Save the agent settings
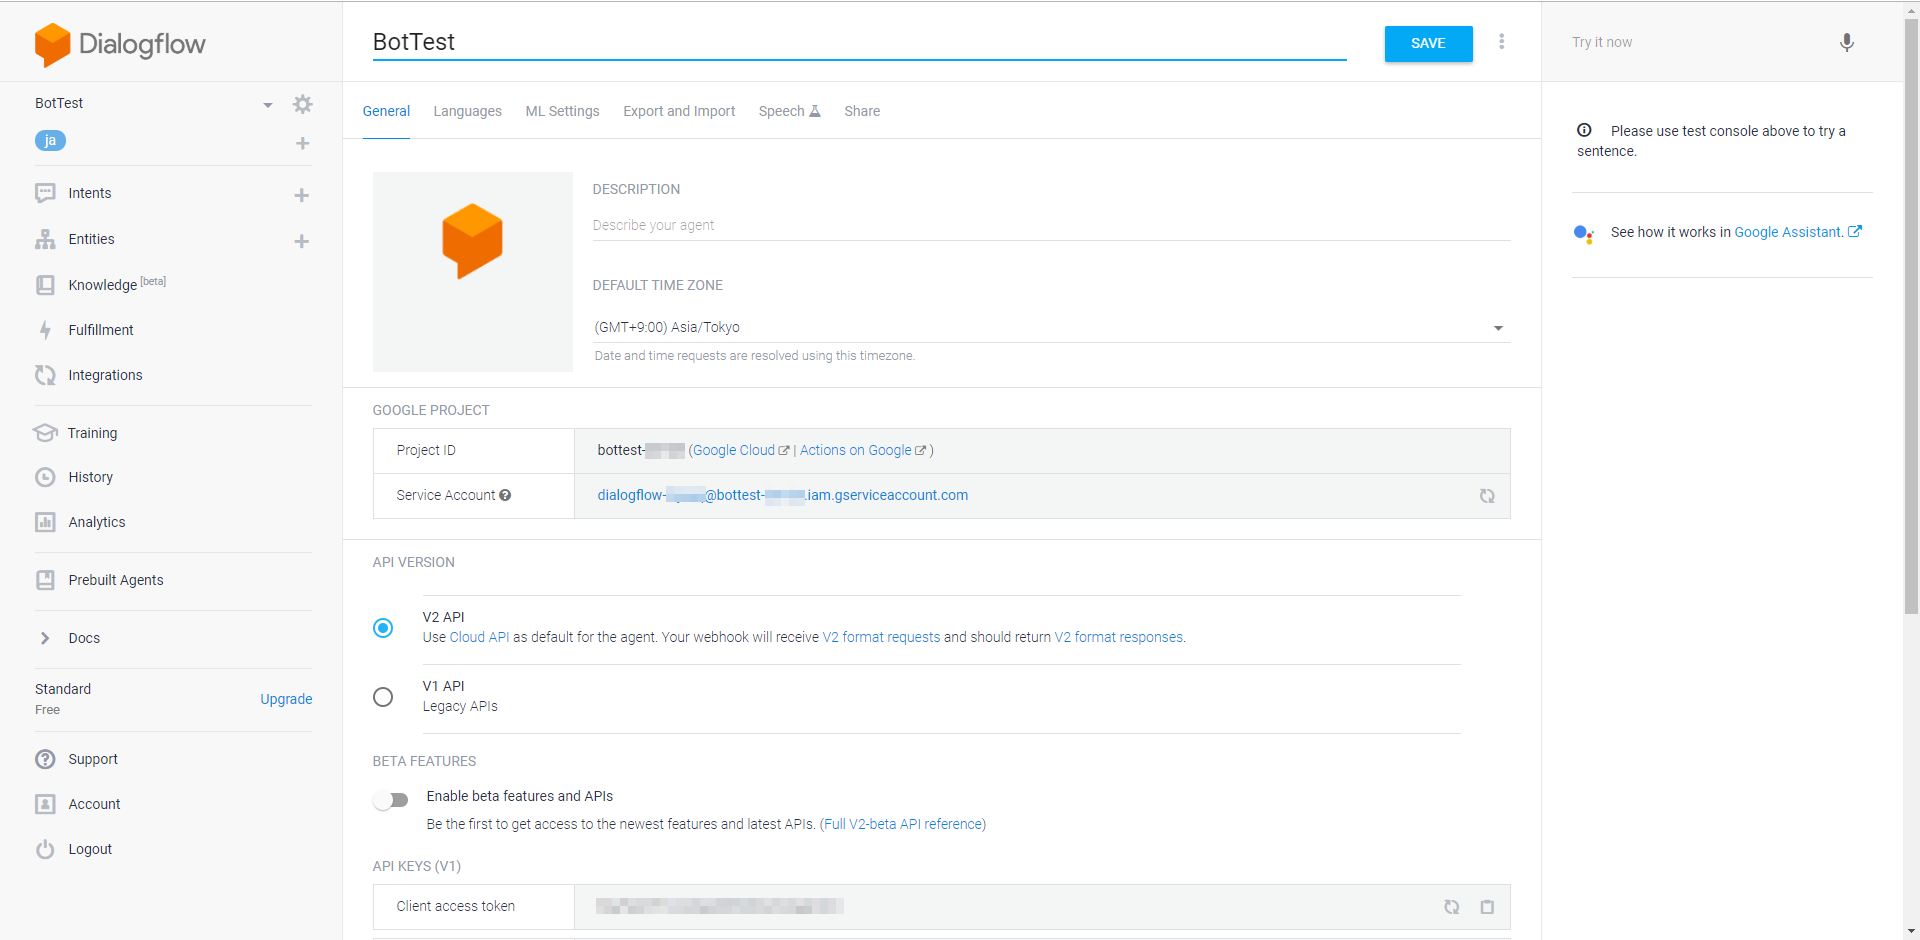Screen dimensions: 1920x940 pyautogui.click(x=1428, y=43)
